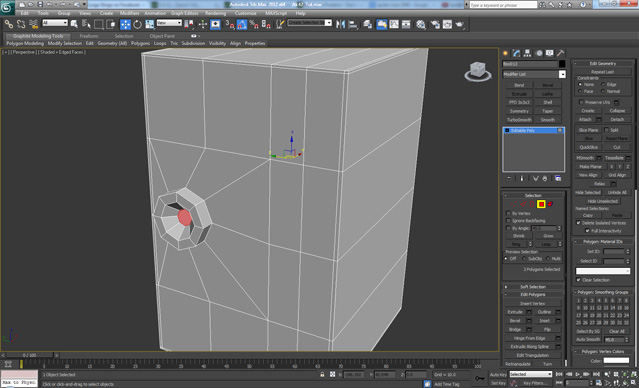
Task: Open the Material Editor icon
Action: [421, 24]
